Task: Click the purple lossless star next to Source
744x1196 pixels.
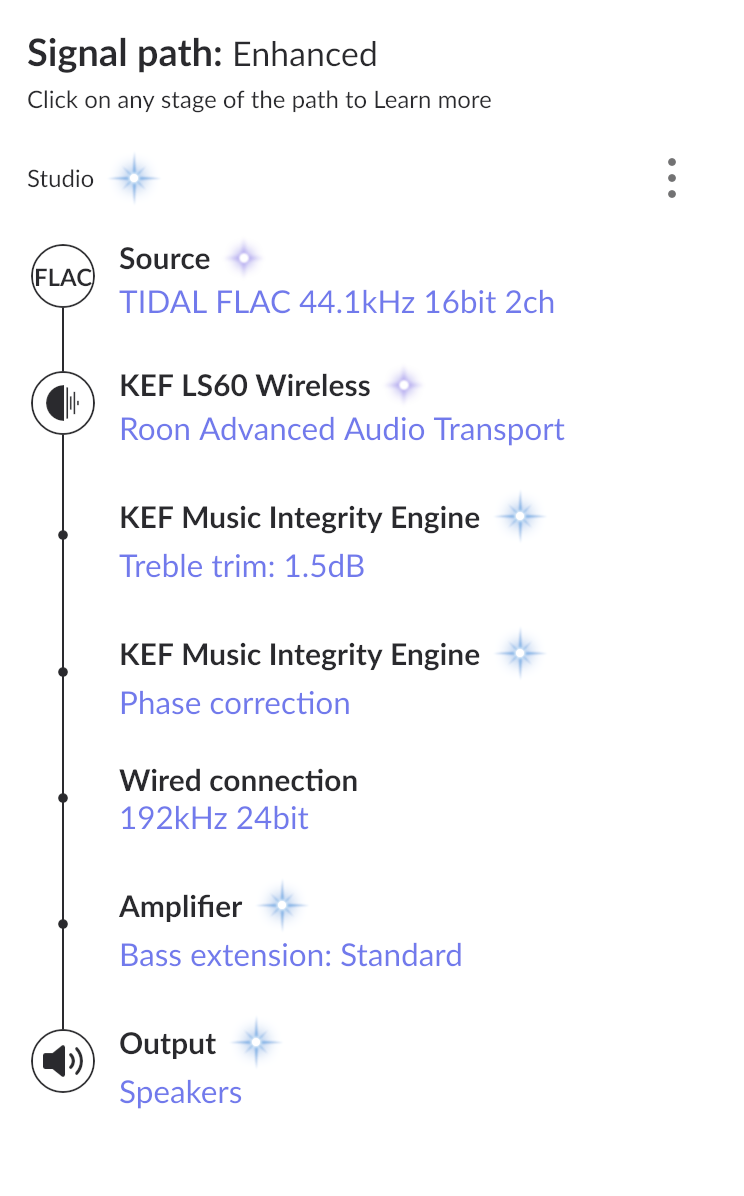Action: (x=244, y=259)
